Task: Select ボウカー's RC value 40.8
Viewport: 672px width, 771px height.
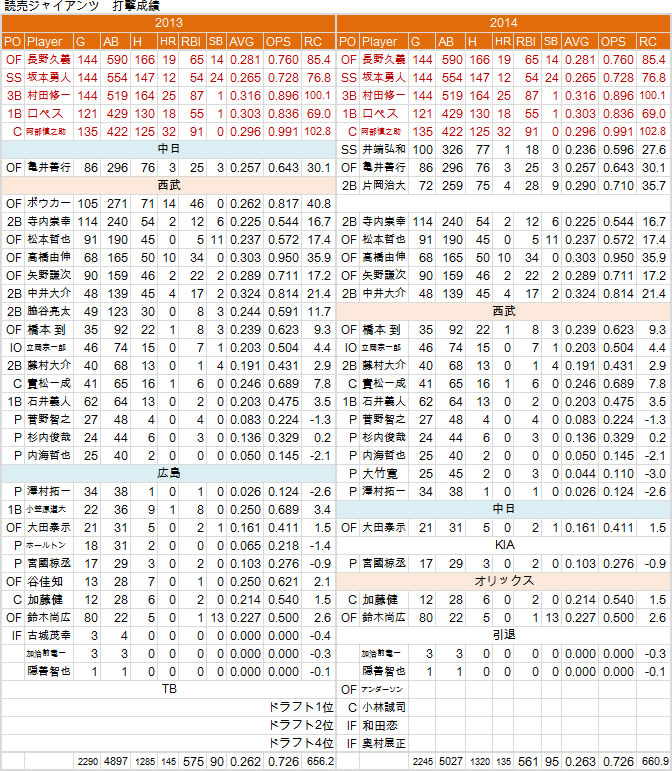Action: point(319,204)
